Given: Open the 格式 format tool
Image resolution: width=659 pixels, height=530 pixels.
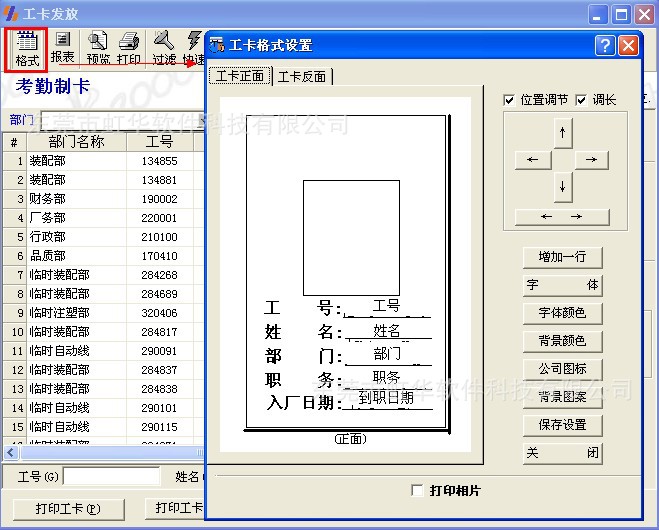Looking at the screenshot, I should click(27, 48).
